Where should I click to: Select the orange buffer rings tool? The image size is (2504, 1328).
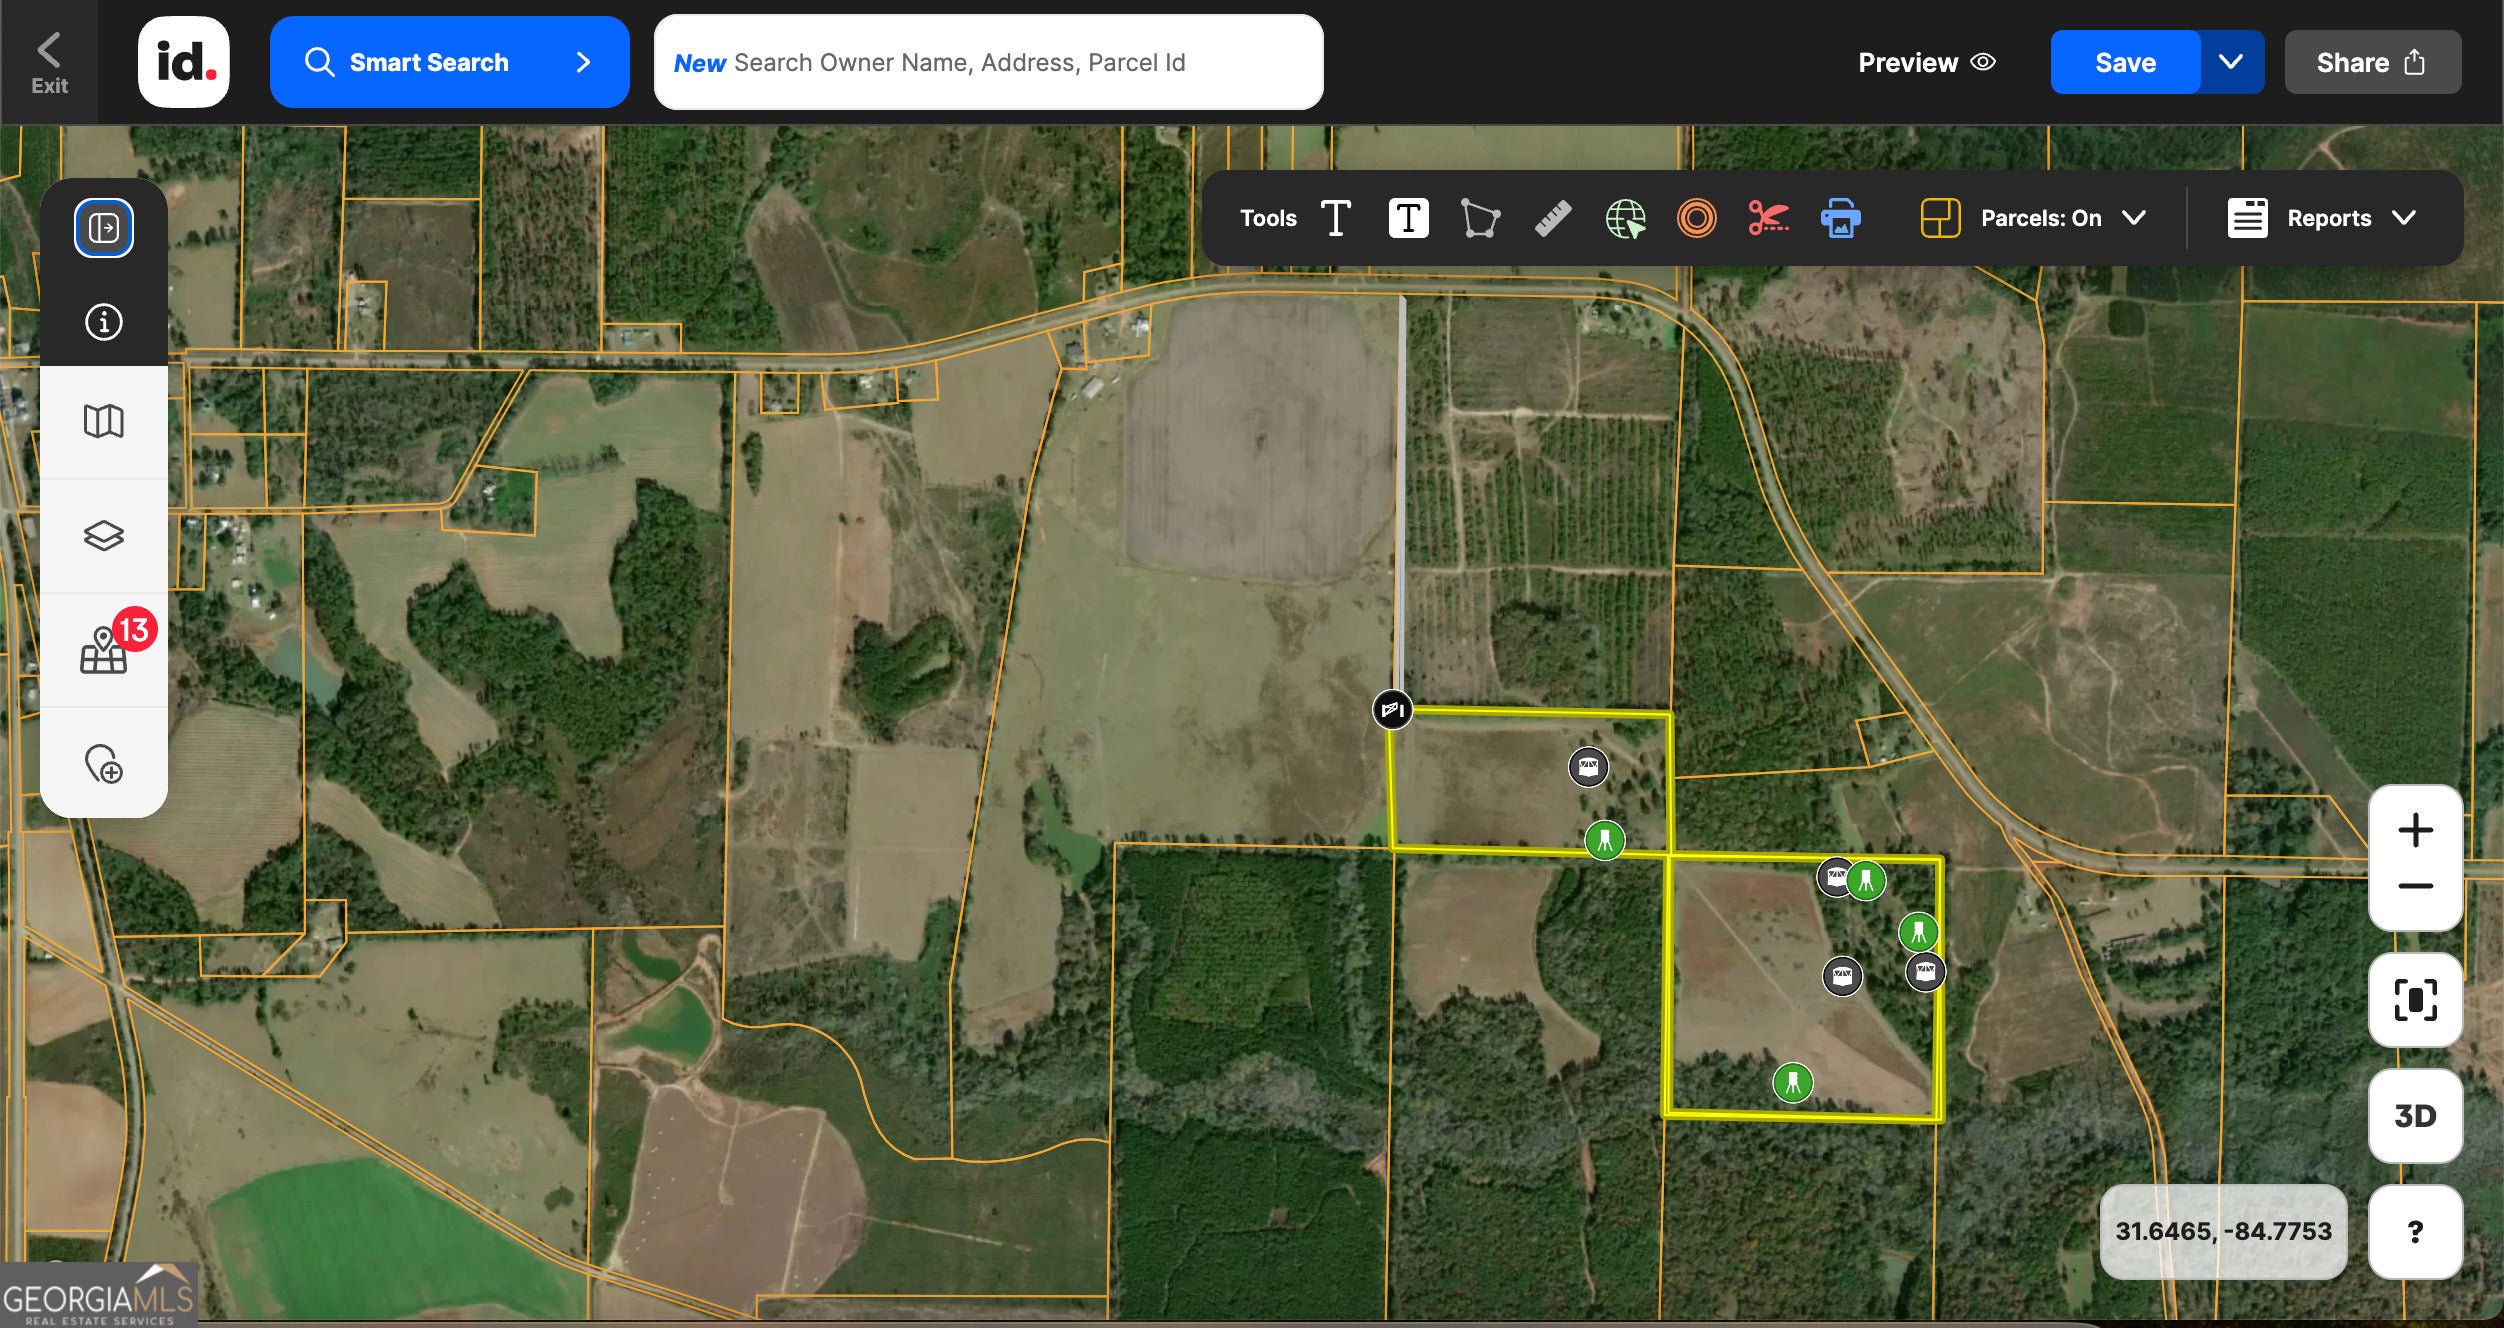pos(1696,218)
